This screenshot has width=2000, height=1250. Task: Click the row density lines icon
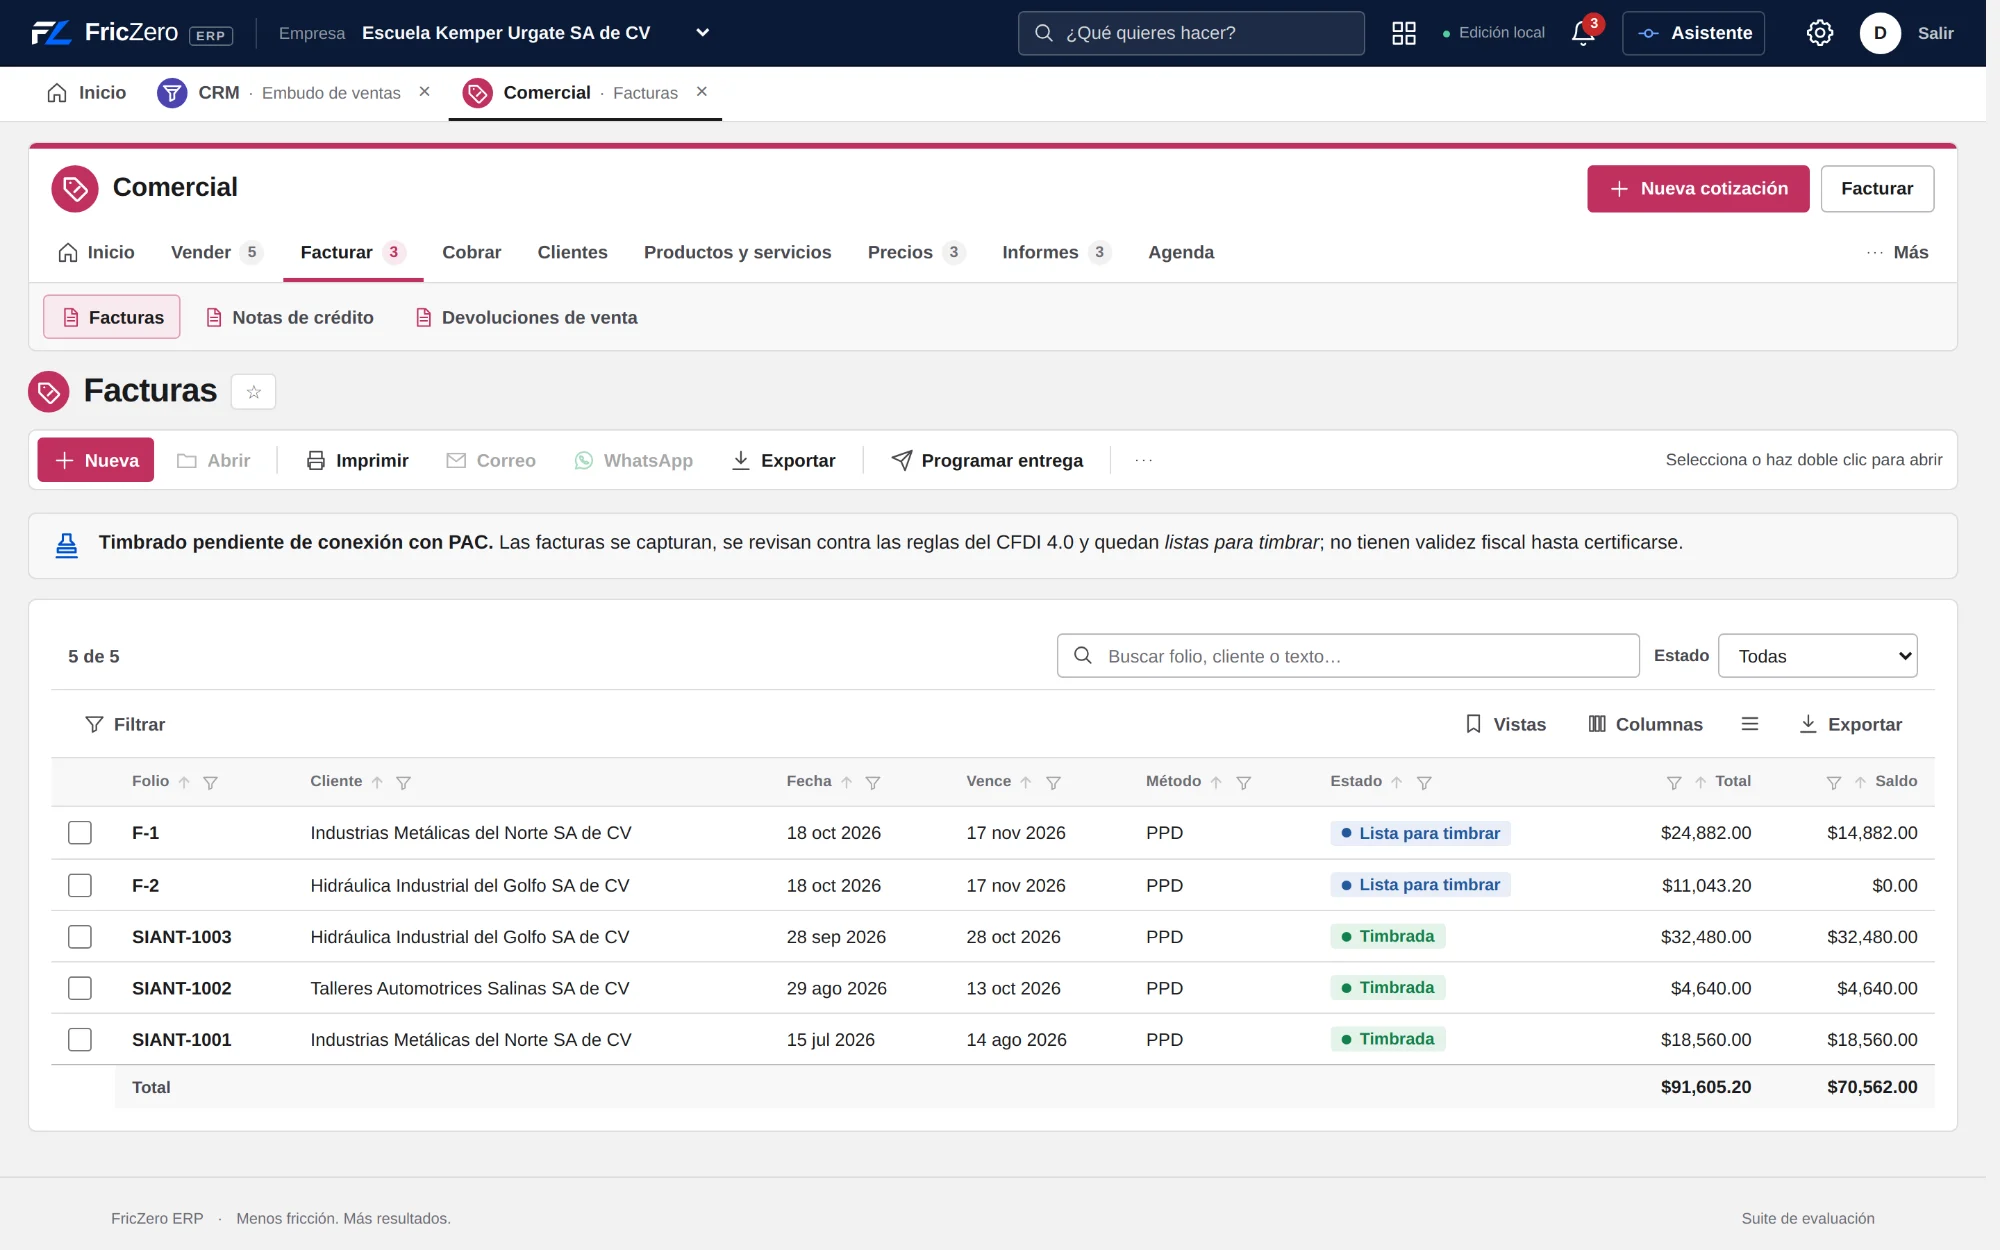click(1750, 724)
